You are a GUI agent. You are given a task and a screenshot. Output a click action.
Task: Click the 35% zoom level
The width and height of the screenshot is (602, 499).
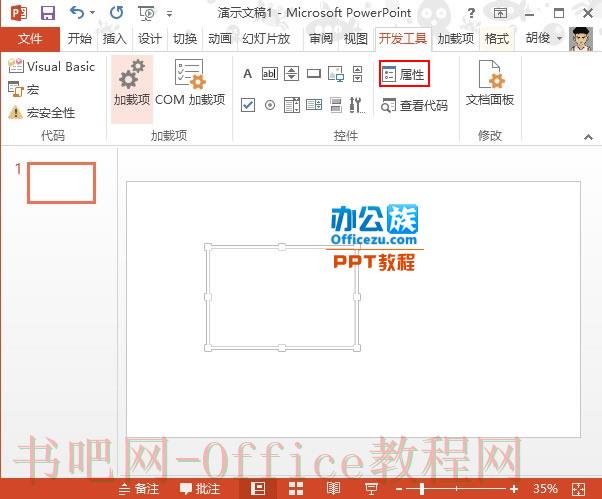coord(545,489)
